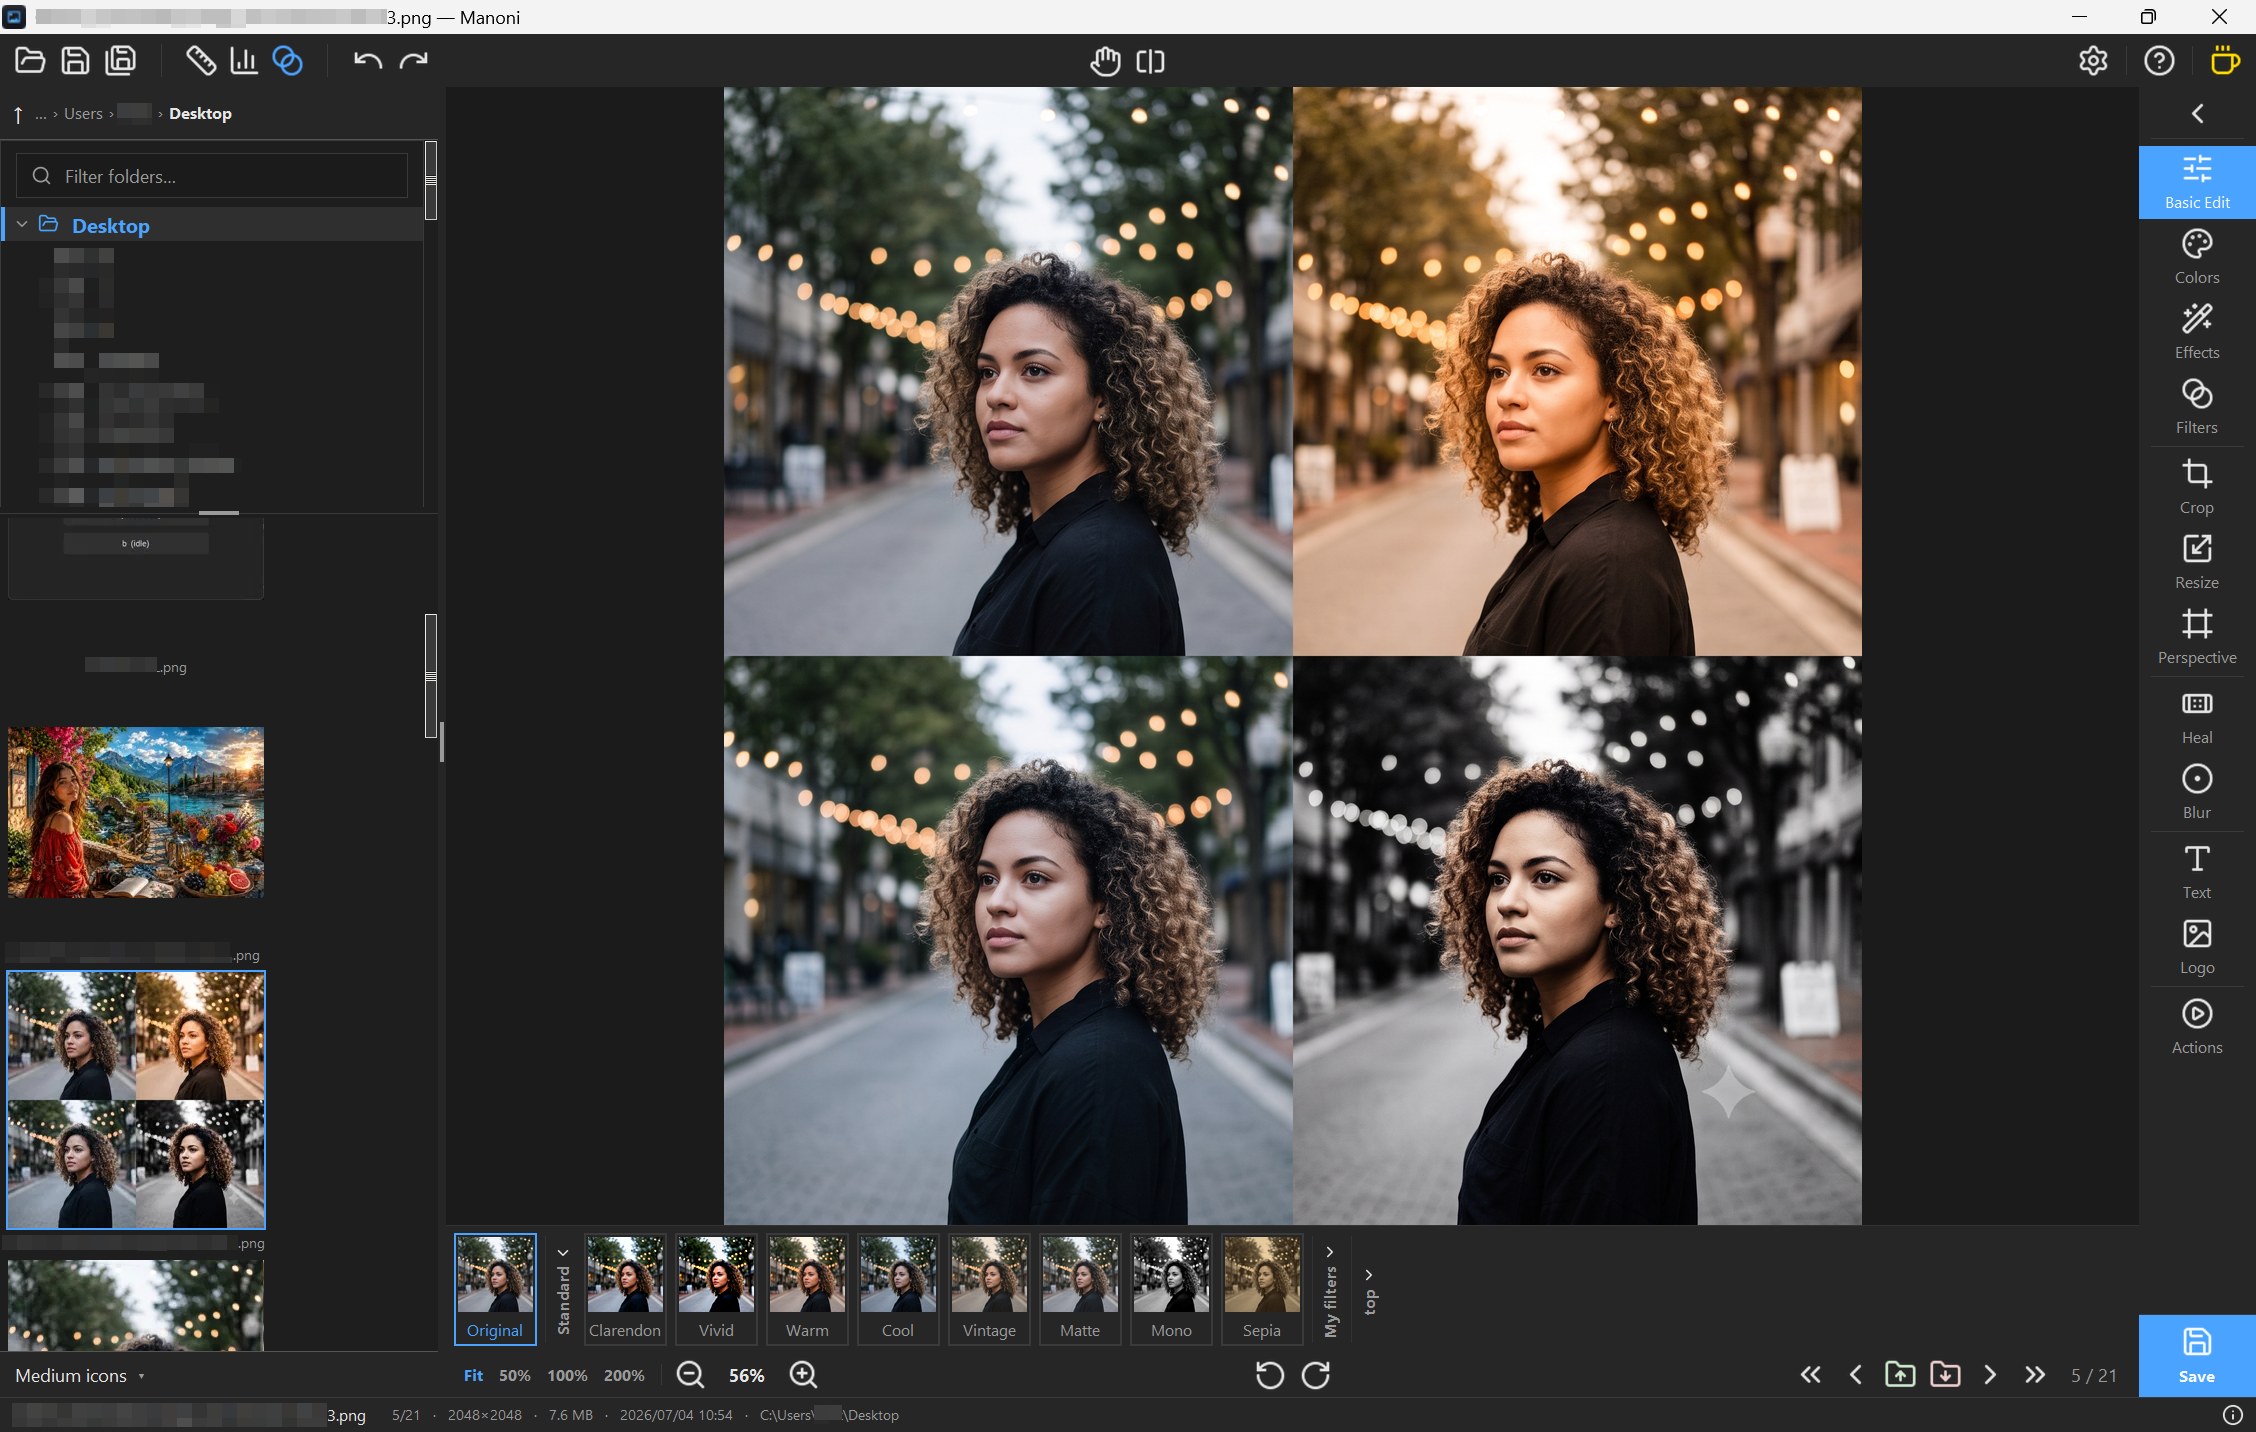The image size is (2256, 1432).
Task: Click the large Save button at bottom right
Action: [x=2197, y=1355]
